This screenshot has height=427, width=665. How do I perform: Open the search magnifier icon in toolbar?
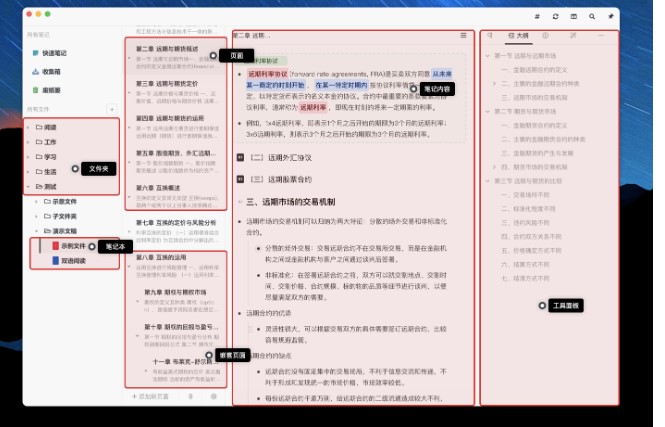591,17
